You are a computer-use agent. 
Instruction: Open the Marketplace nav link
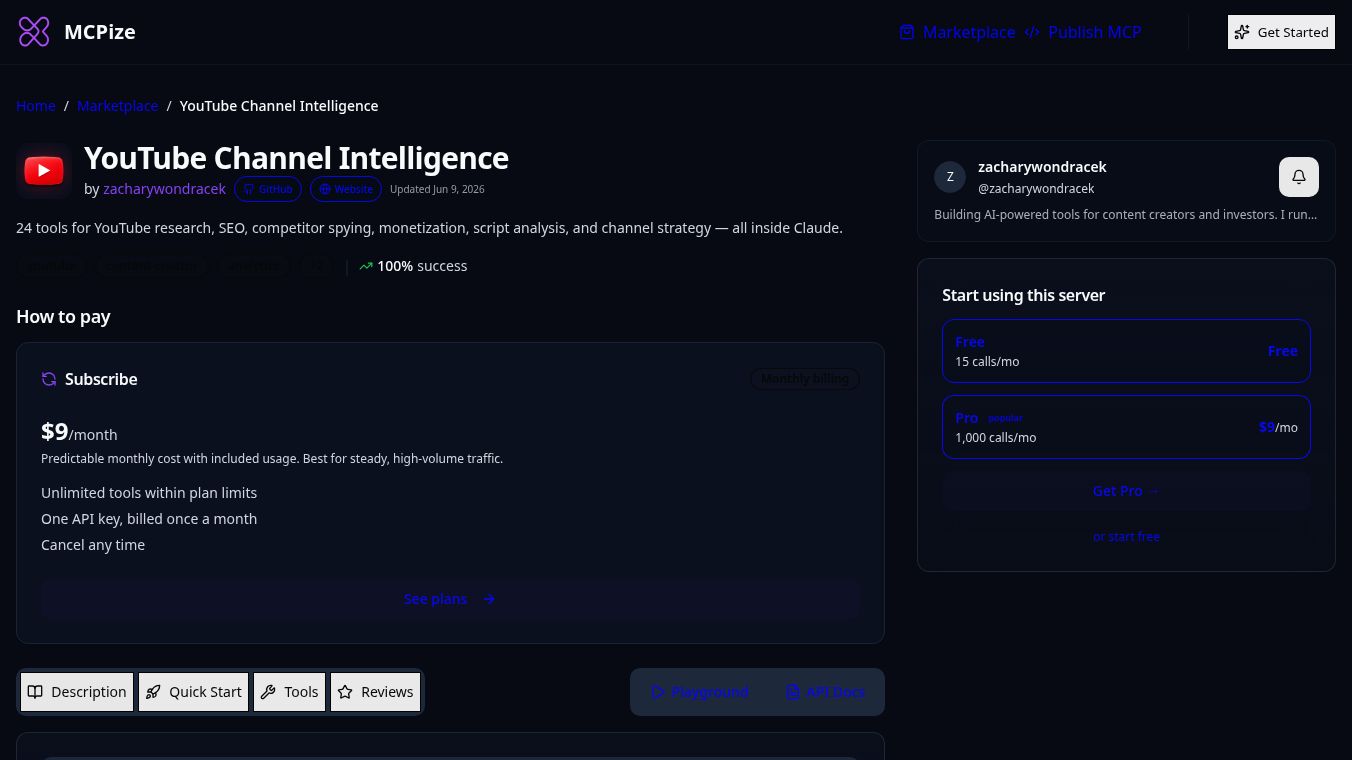(957, 32)
